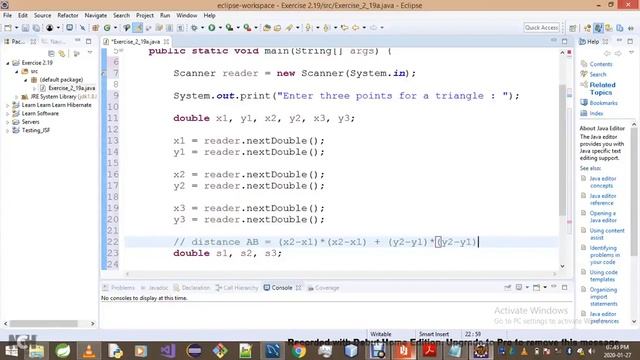This screenshot has height=360, width=640.
Task: Click the editor vertical scrollbar
Action: [x=562, y=151]
